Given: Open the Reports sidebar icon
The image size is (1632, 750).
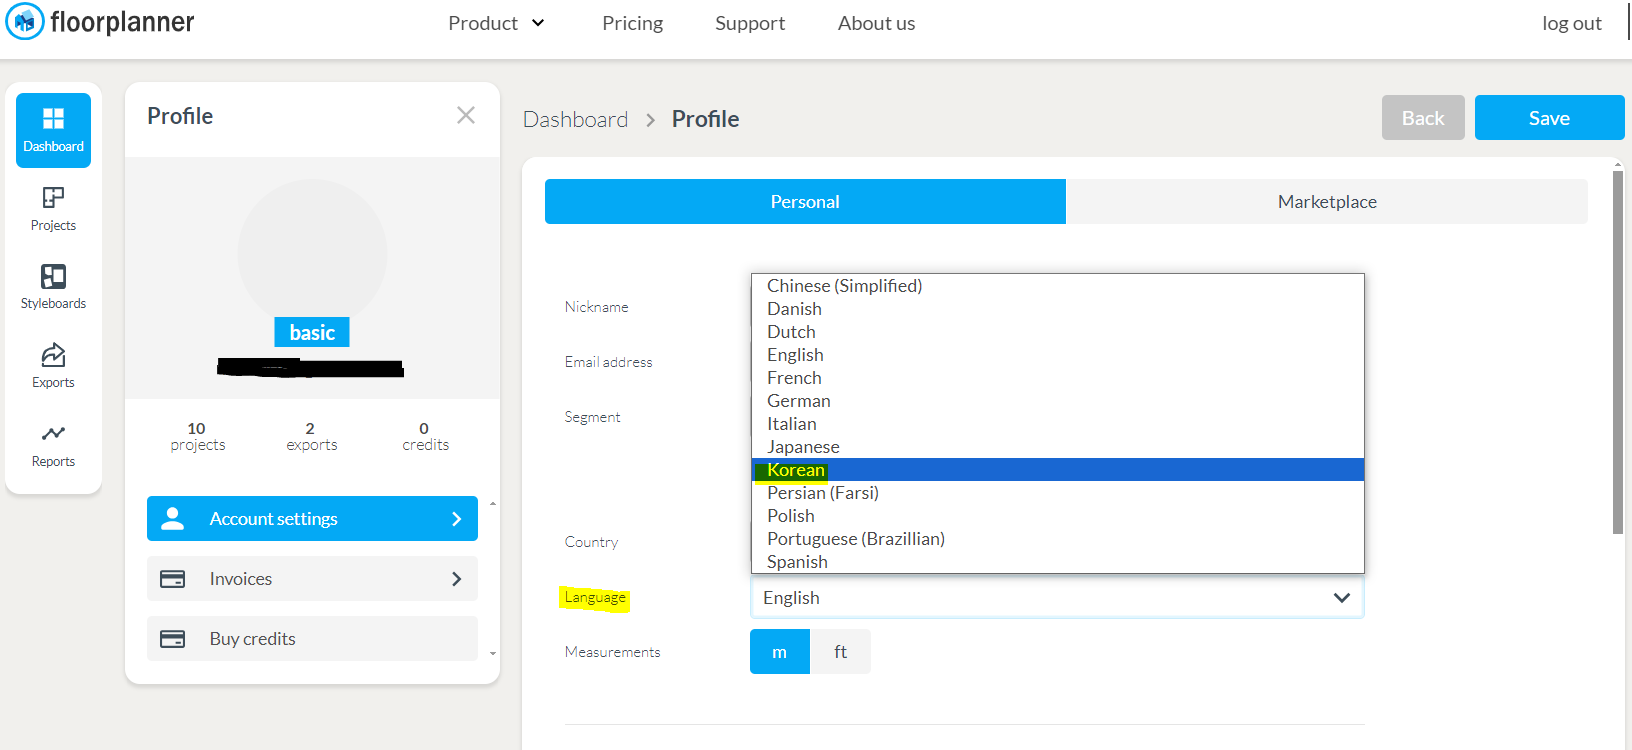Looking at the screenshot, I should [53, 445].
